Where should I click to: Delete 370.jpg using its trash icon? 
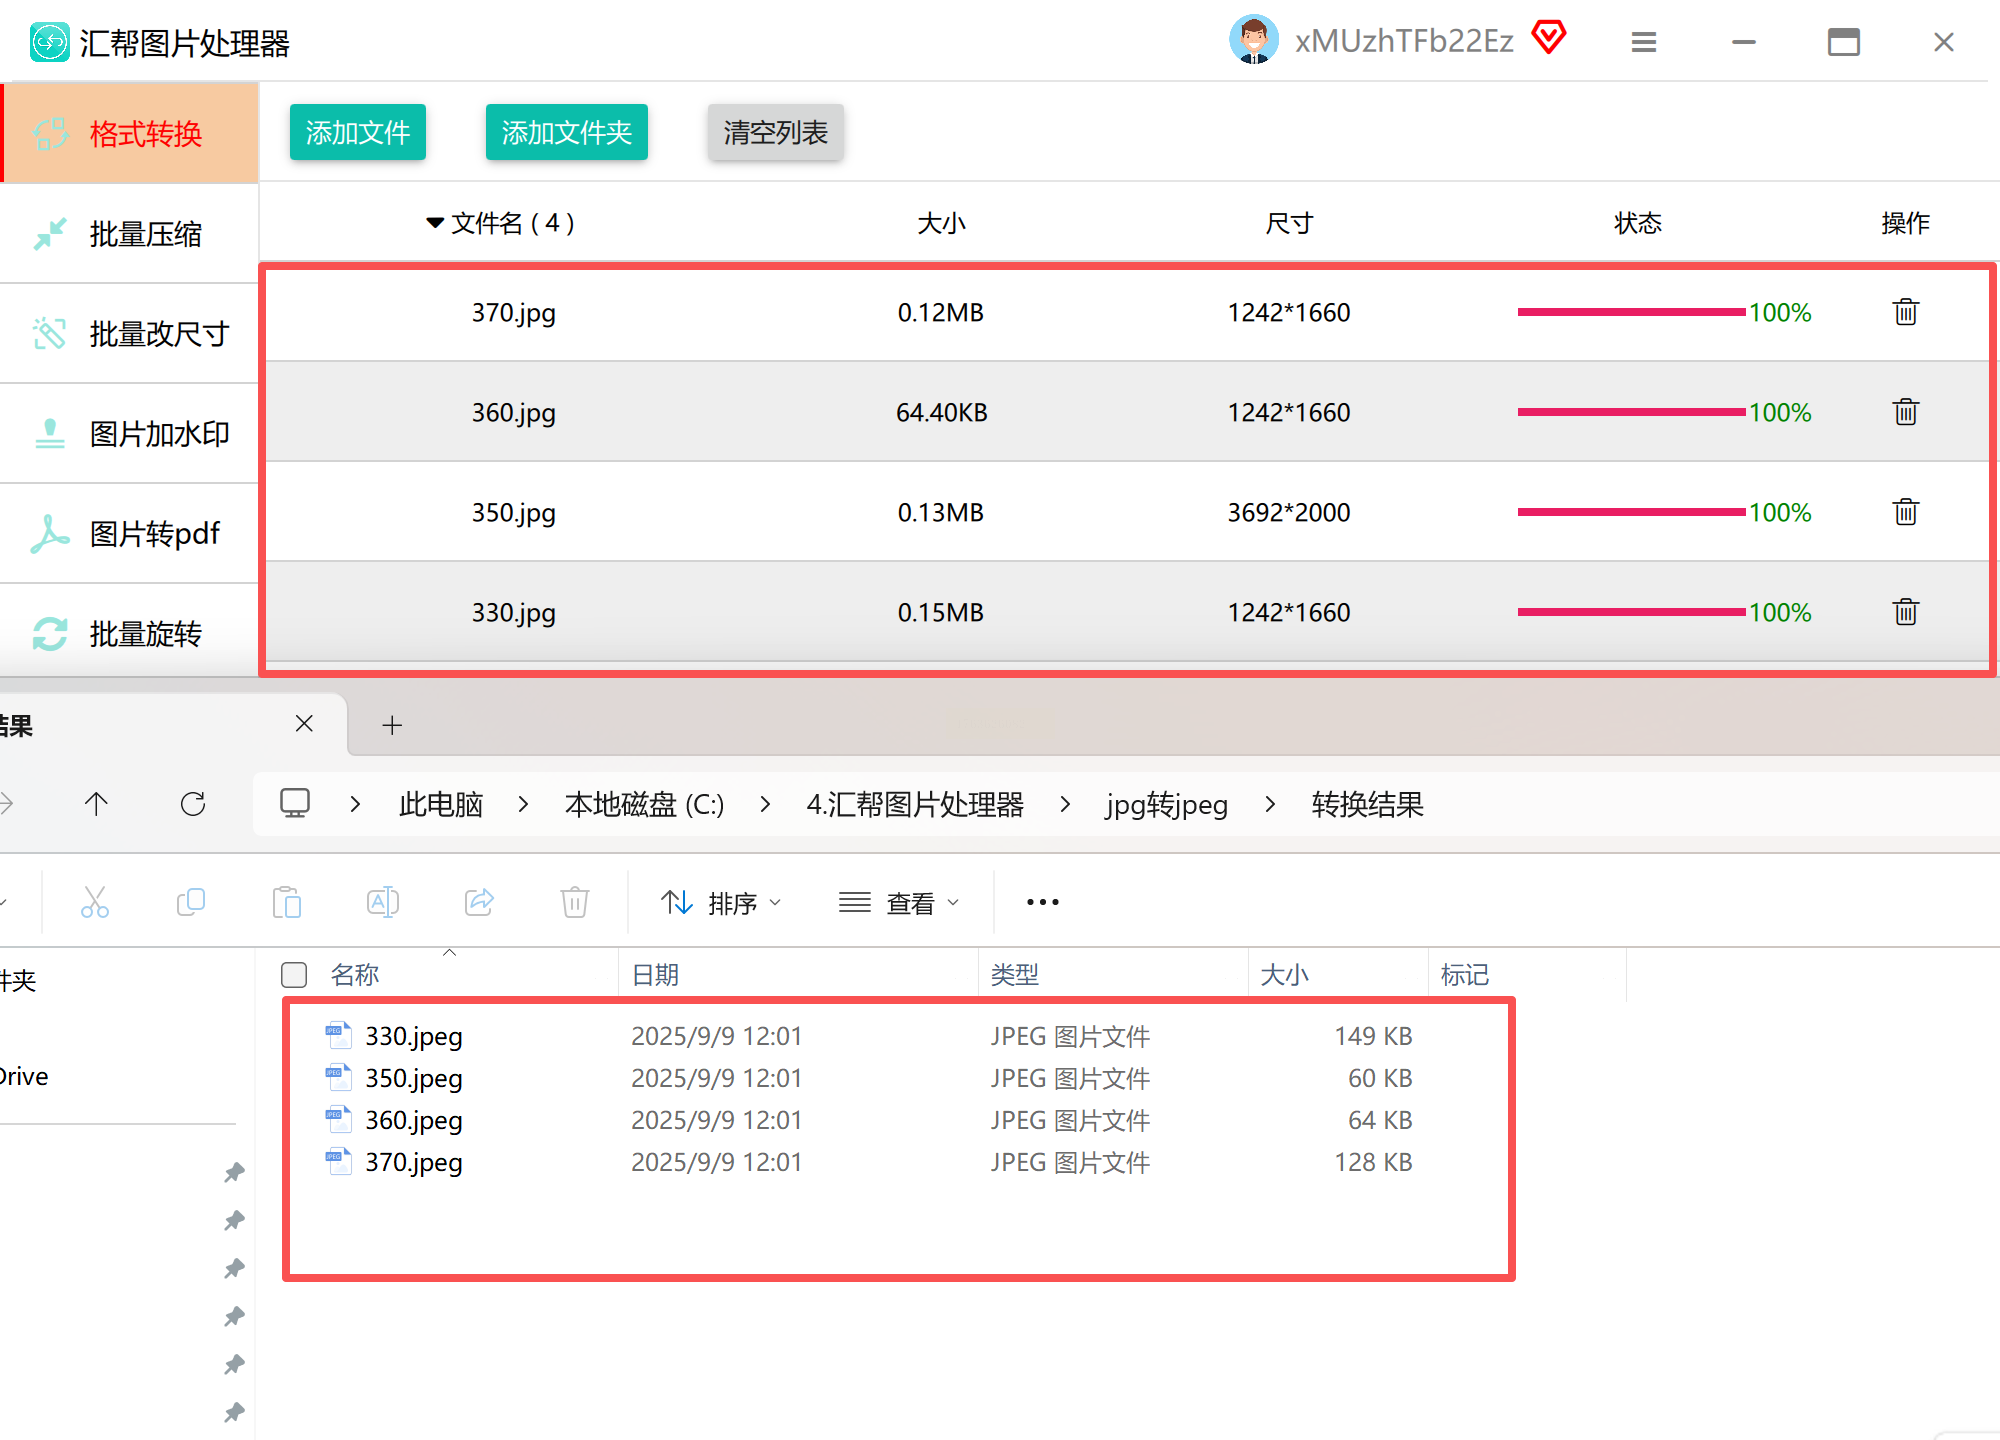1905,312
